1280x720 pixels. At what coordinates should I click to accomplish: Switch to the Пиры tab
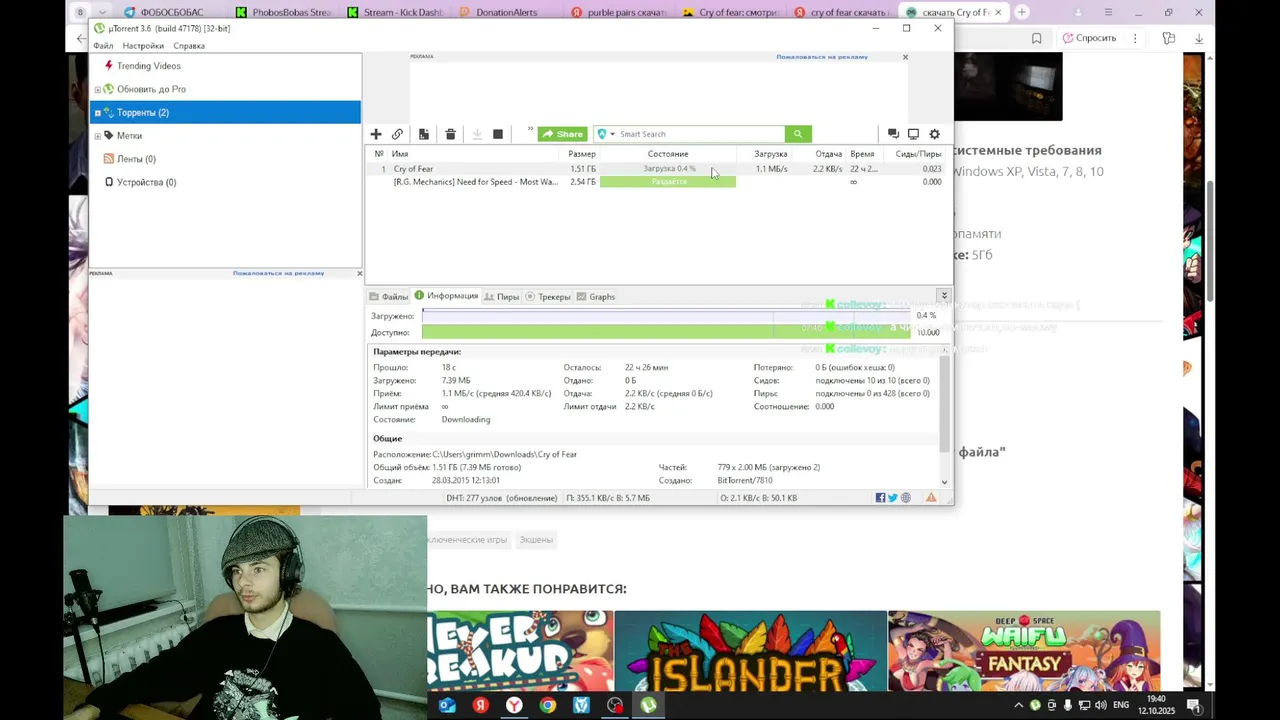coord(502,297)
